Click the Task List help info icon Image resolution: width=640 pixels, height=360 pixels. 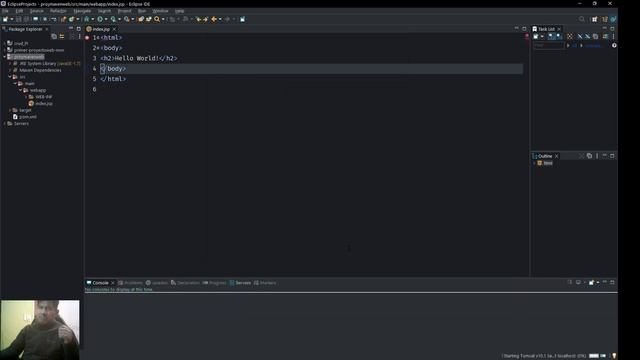(x=614, y=45)
